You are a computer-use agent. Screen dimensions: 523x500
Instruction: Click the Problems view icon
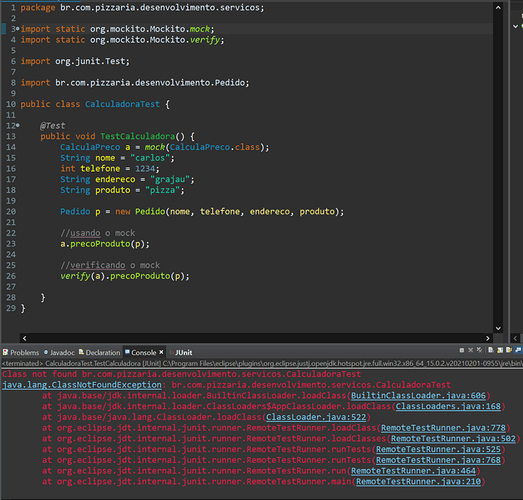tap(5, 352)
